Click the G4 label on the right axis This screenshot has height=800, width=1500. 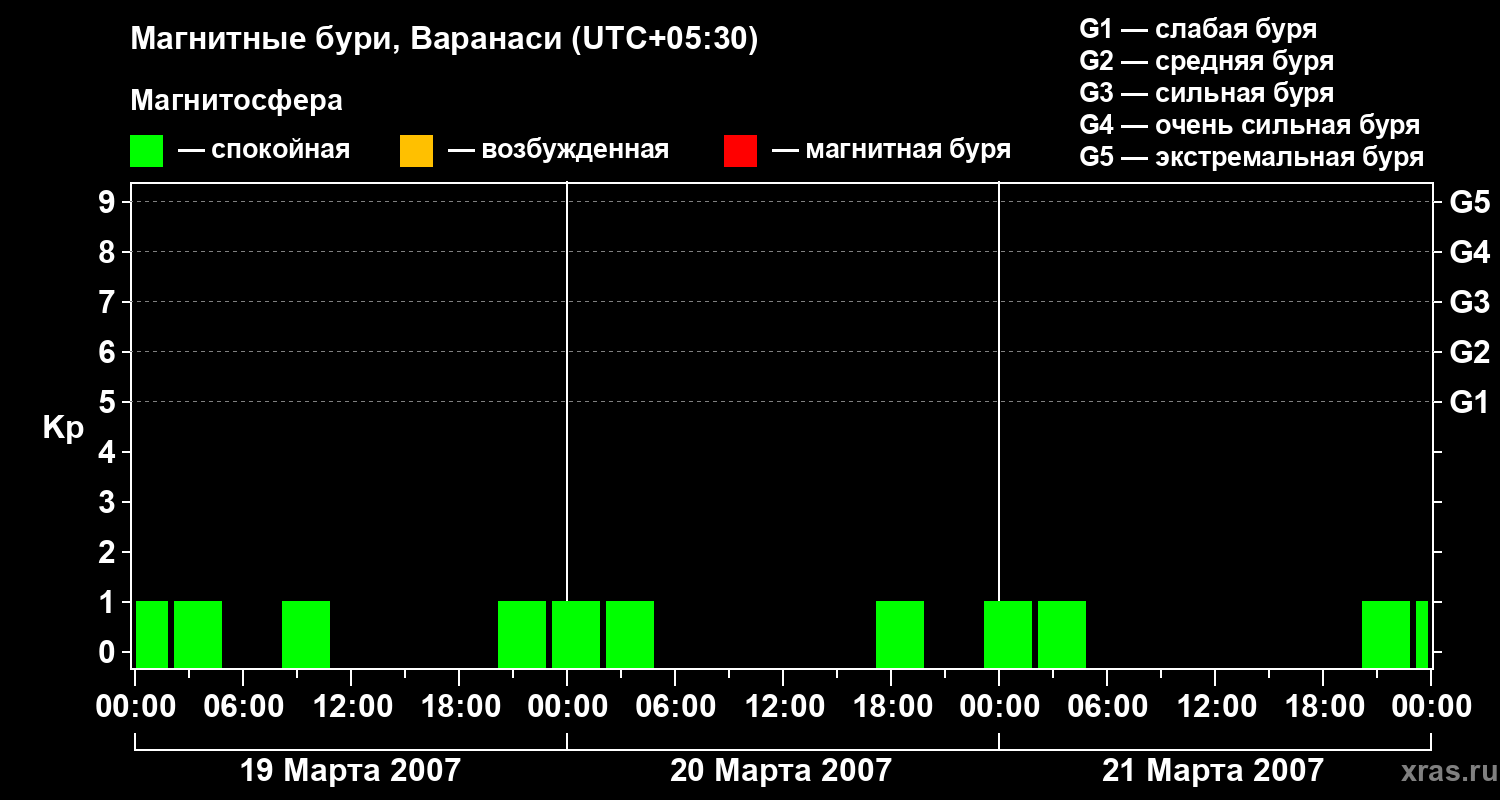[x=1469, y=252]
